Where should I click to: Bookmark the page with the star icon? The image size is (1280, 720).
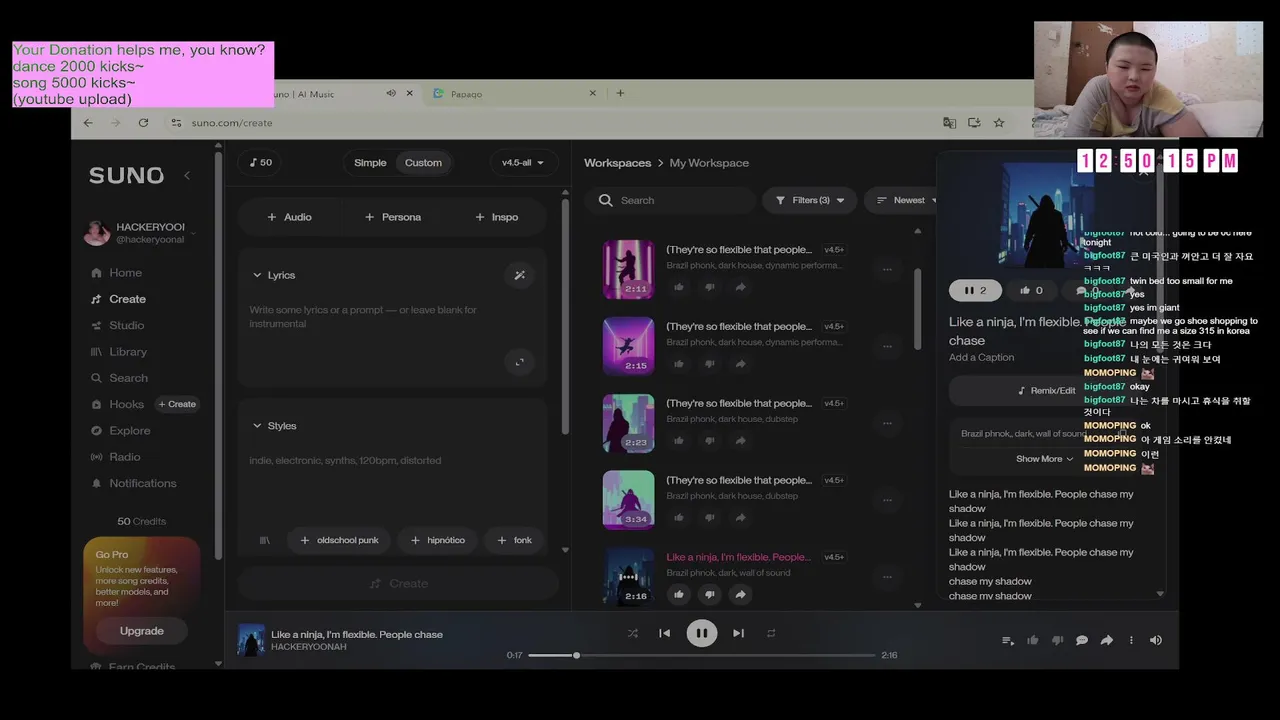coord(999,123)
